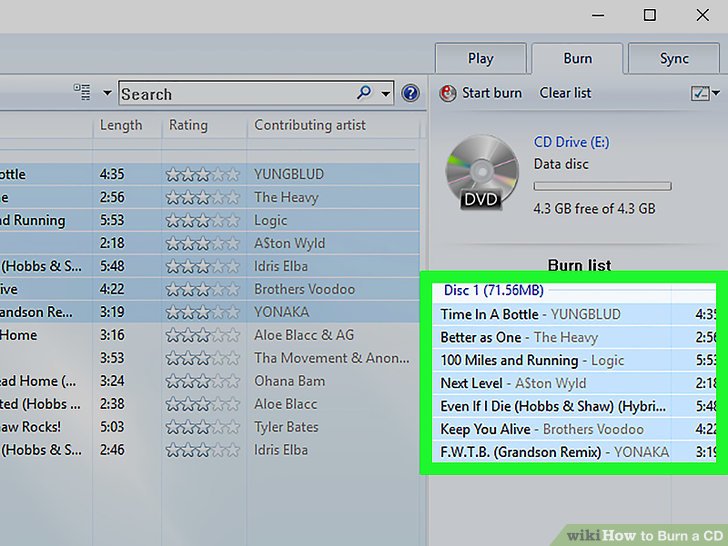This screenshot has width=728, height=546.
Task: Switch to the Play tab
Action: pyautogui.click(x=481, y=58)
